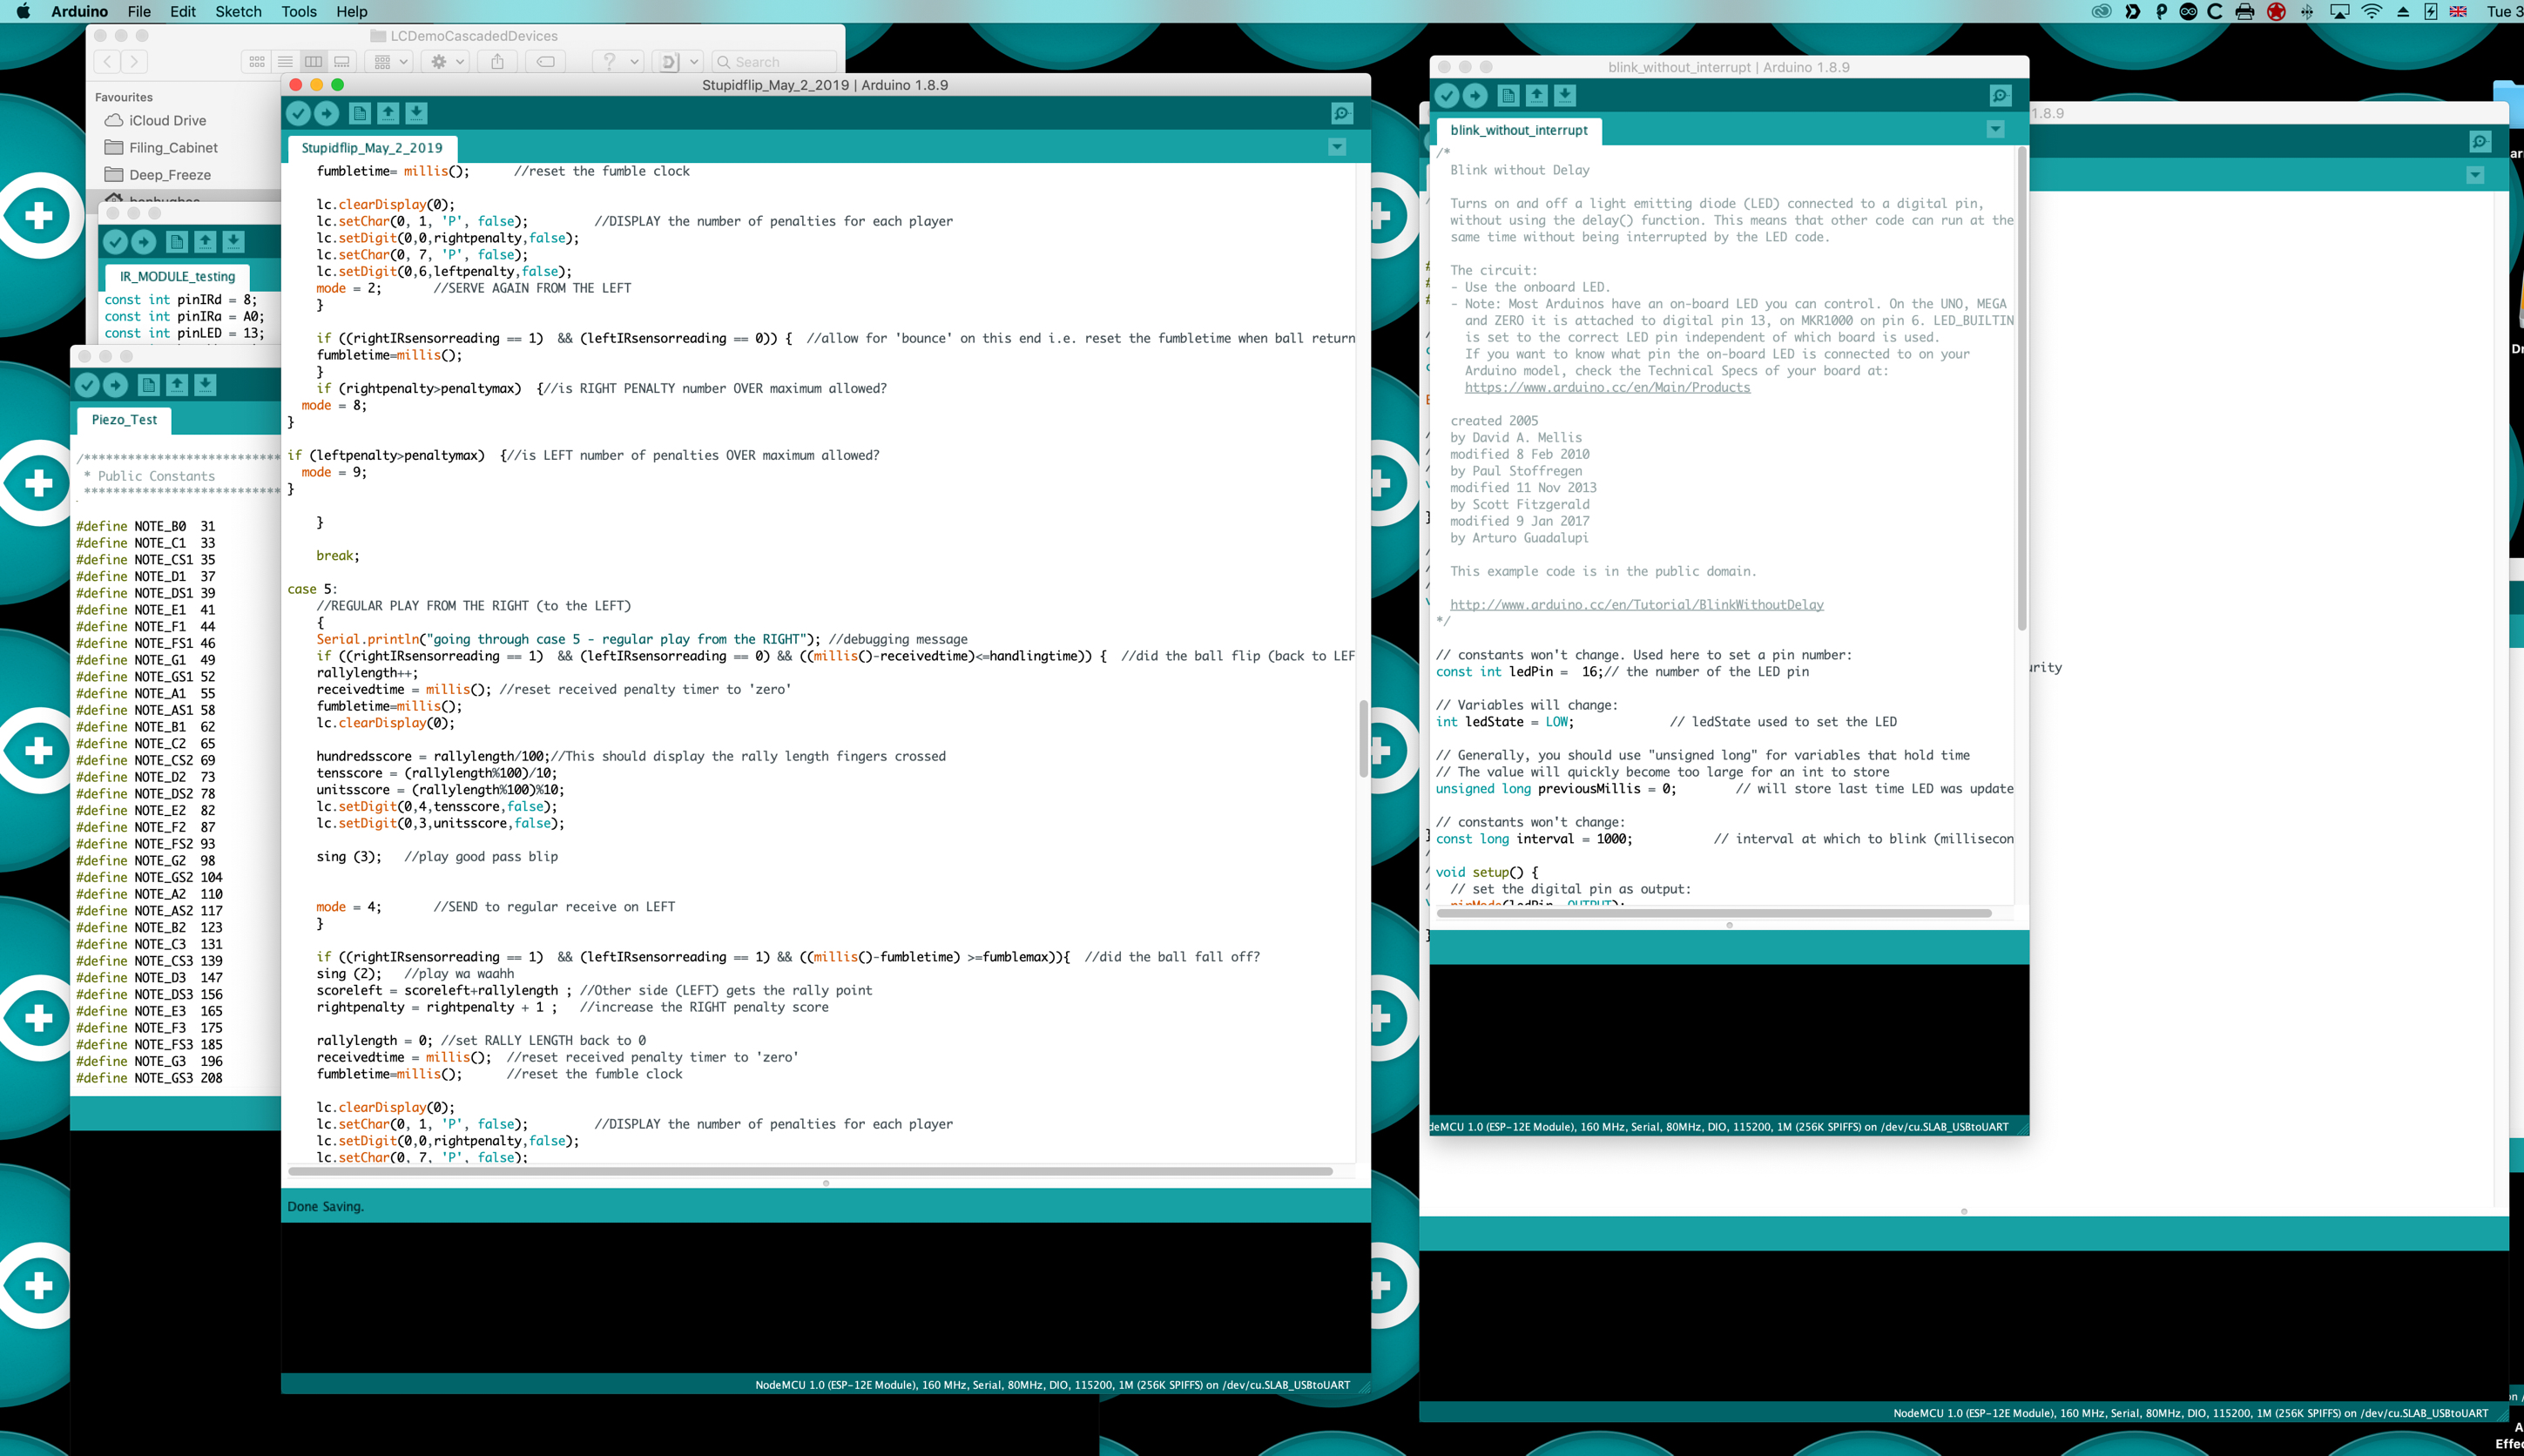Open Serial Monitor in the rightmost background window
This screenshot has width=2524, height=1456.
2480,141
